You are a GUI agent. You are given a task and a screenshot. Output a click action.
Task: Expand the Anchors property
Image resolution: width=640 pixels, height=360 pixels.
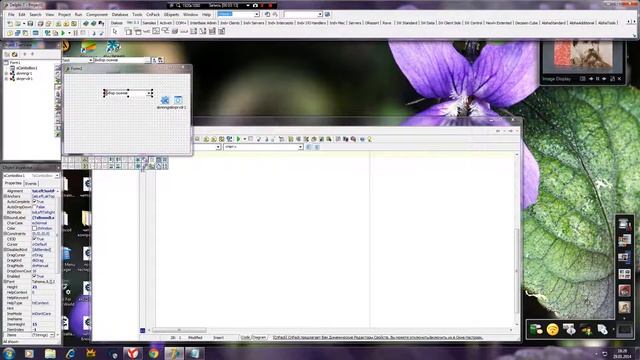[5, 196]
